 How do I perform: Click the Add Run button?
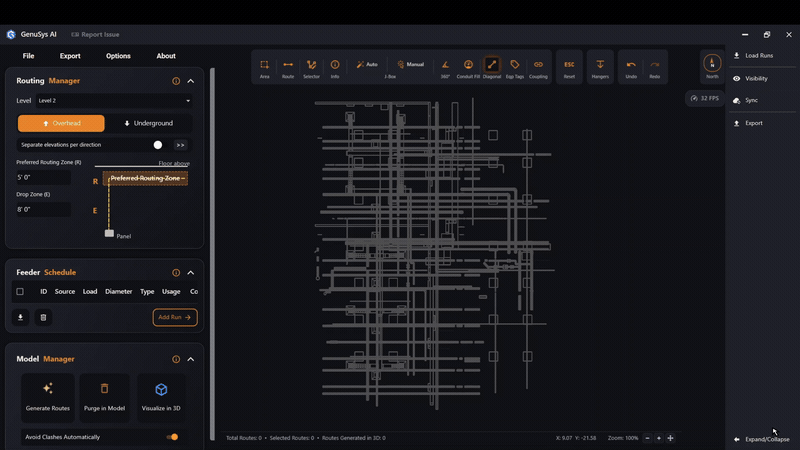tap(175, 317)
